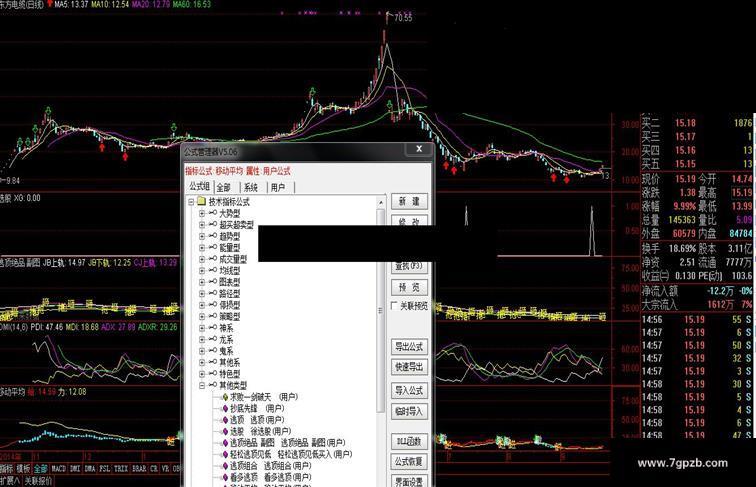
Task: Click the key icon beside 龙系
Action: pos(213,339)
